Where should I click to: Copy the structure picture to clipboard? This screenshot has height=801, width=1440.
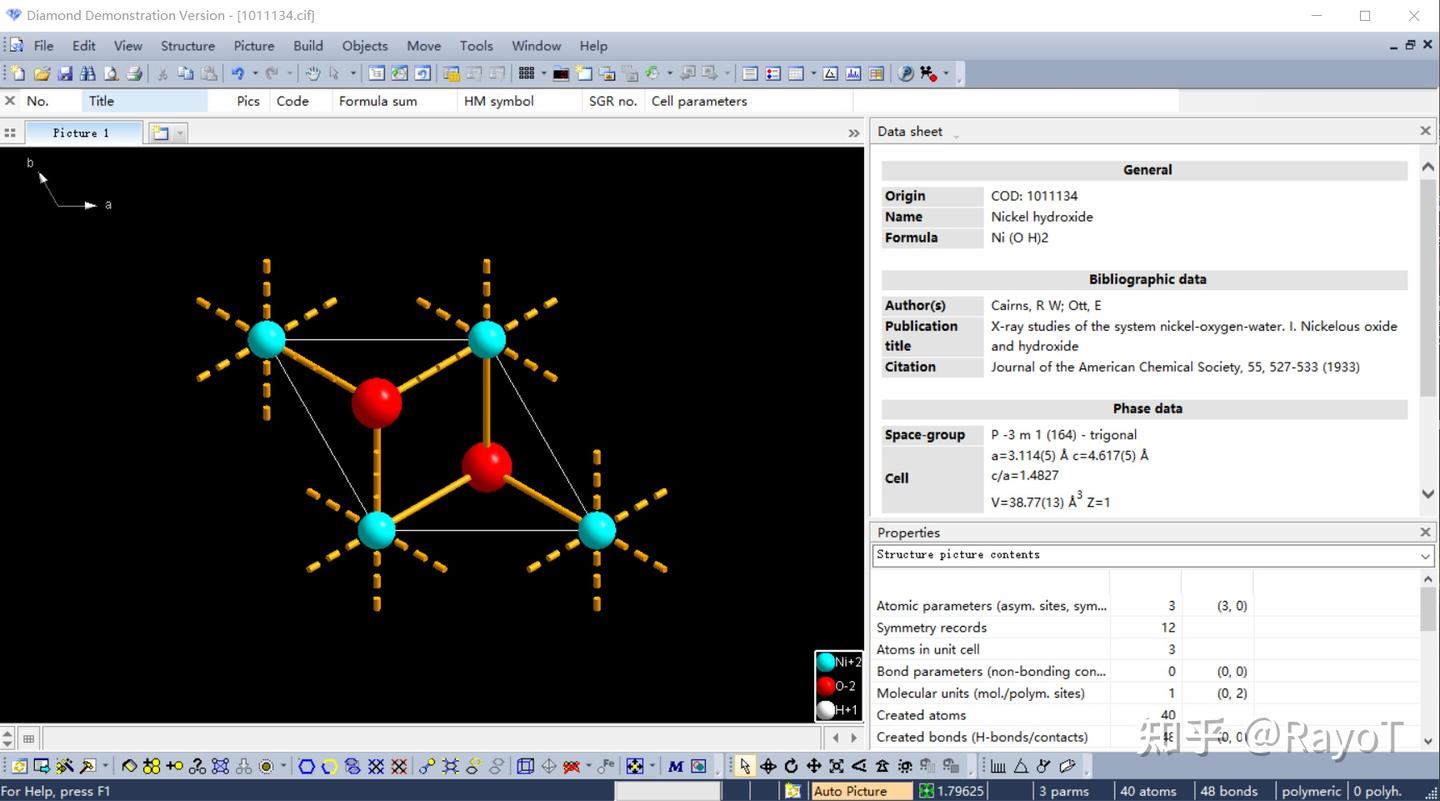tap(187, 73)
